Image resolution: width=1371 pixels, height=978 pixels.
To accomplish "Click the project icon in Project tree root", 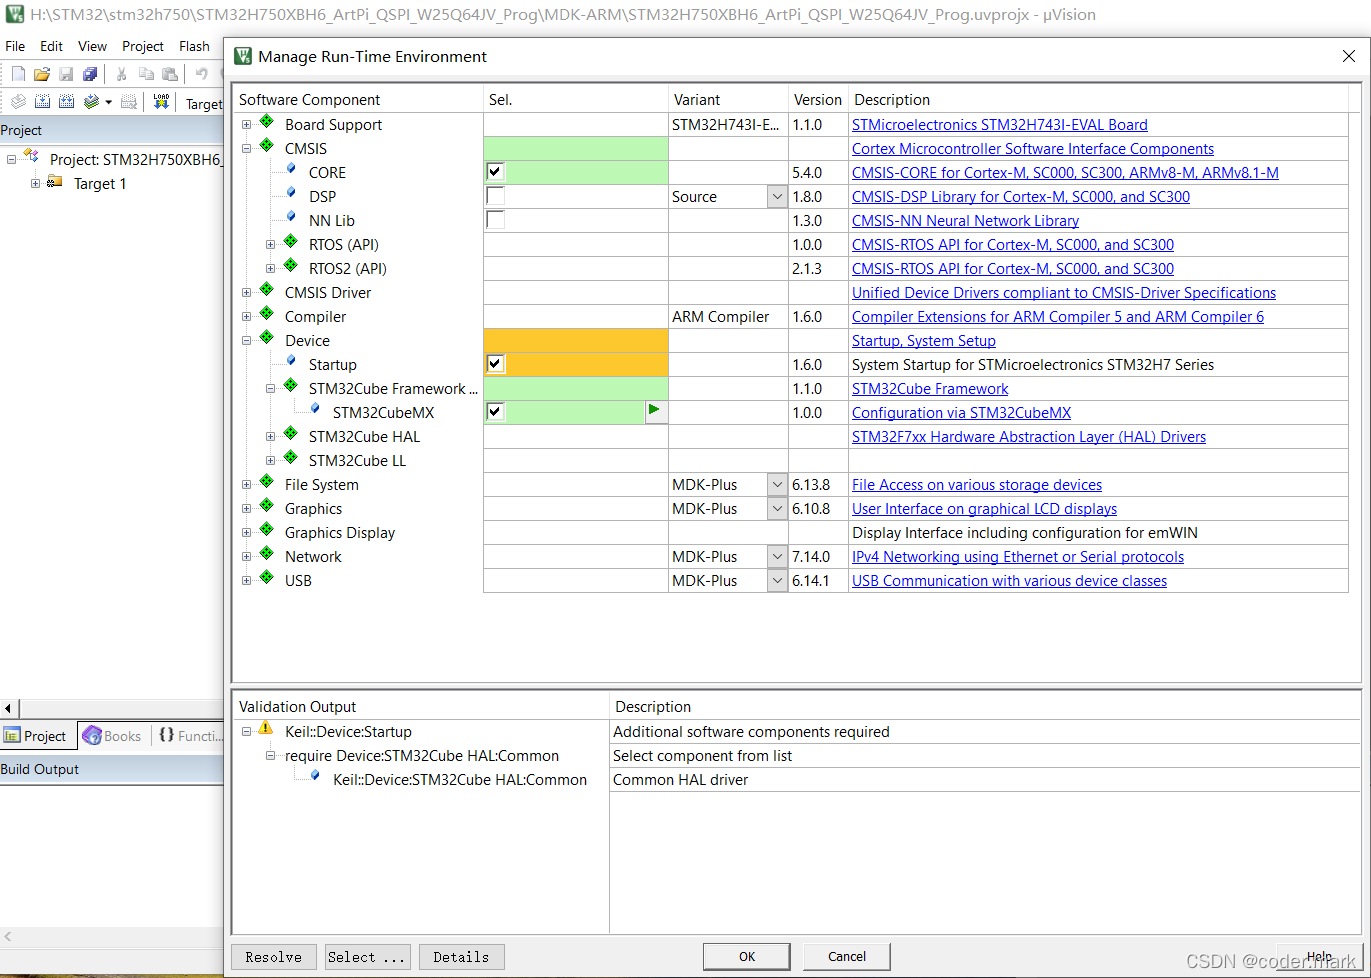I will click(x=31, y=157).
